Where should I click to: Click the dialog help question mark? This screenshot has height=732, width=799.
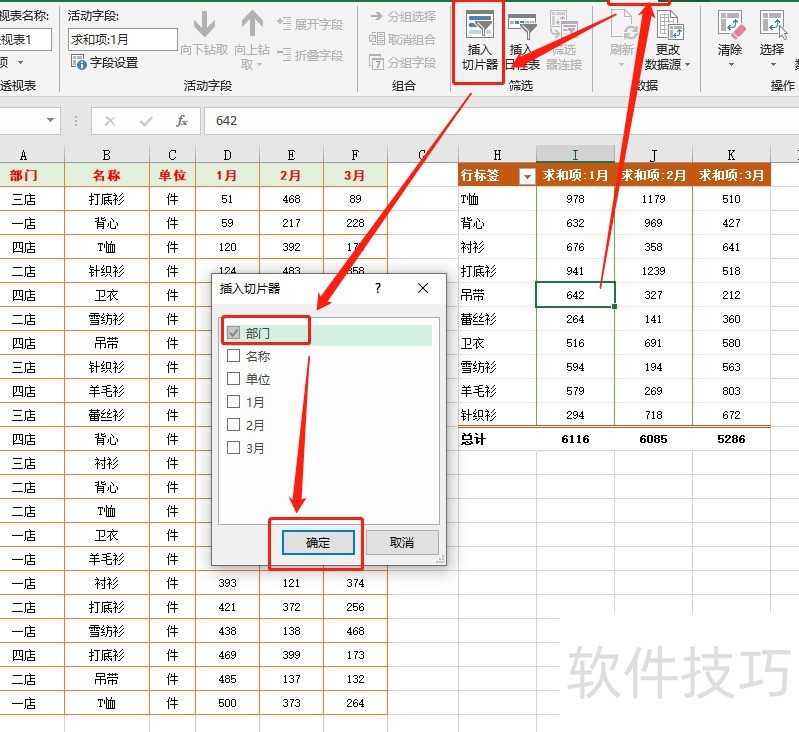[x=378, y=288]
